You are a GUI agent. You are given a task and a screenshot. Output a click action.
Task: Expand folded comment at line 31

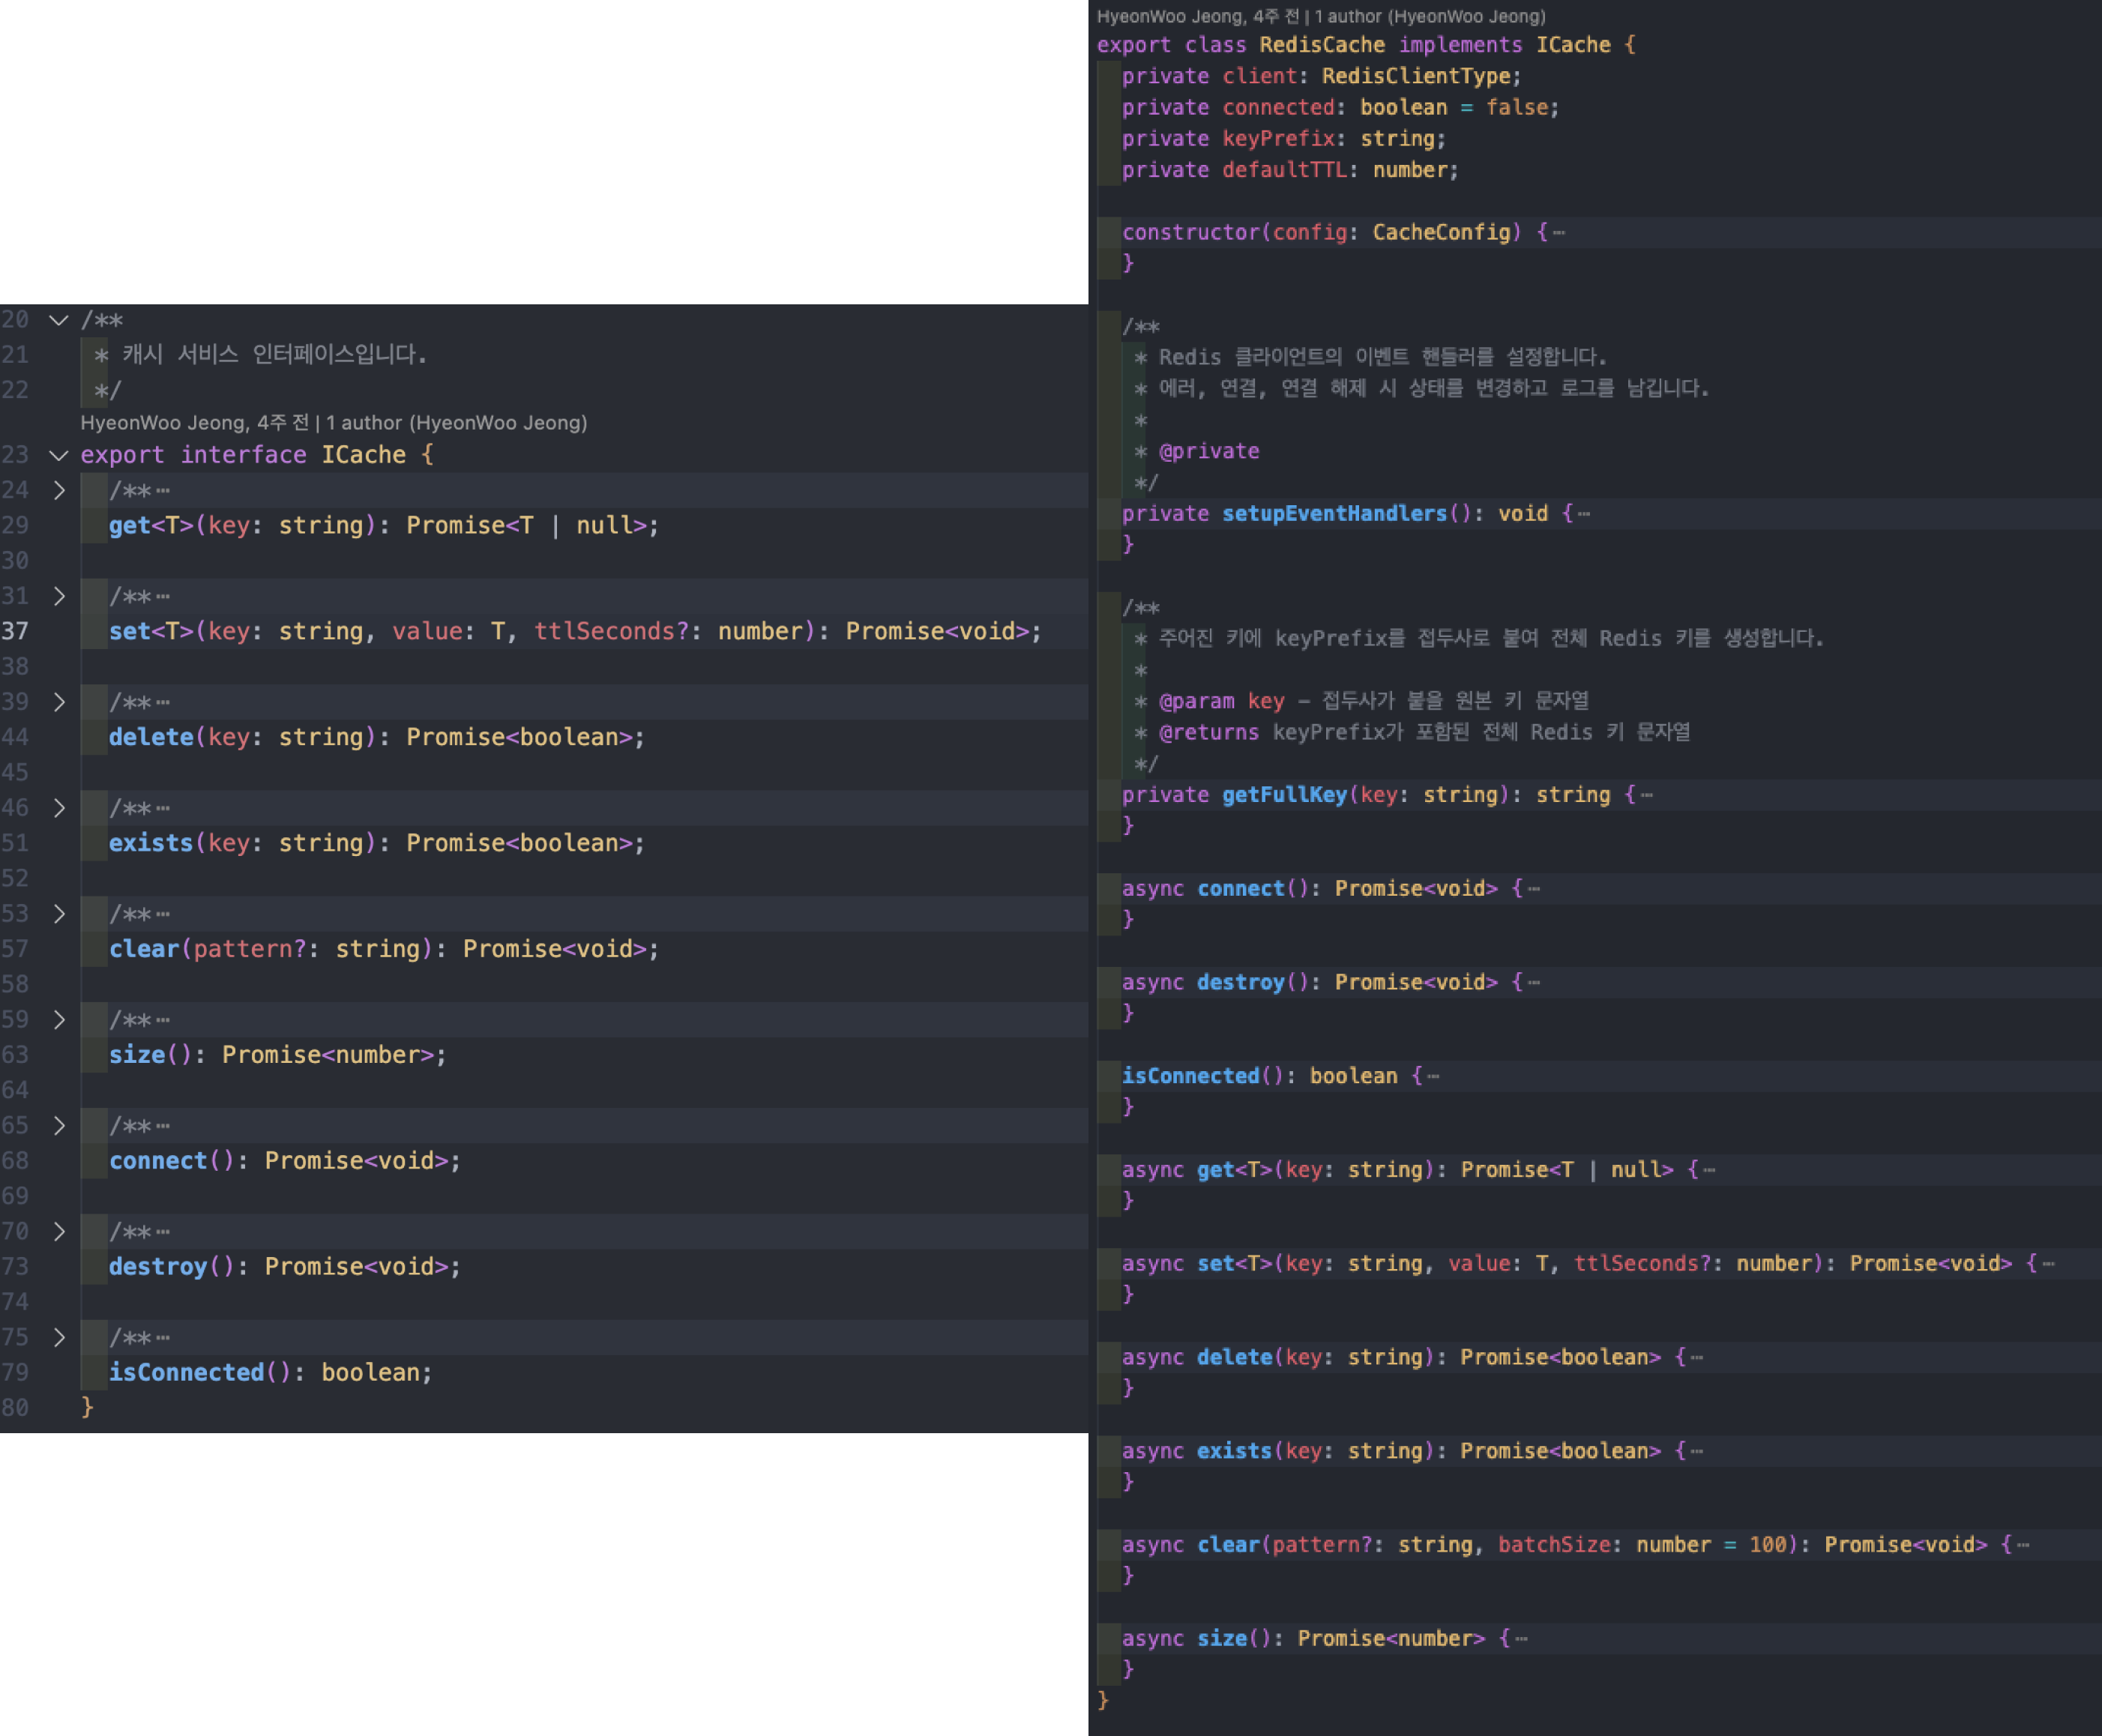[x=59, y=597]
